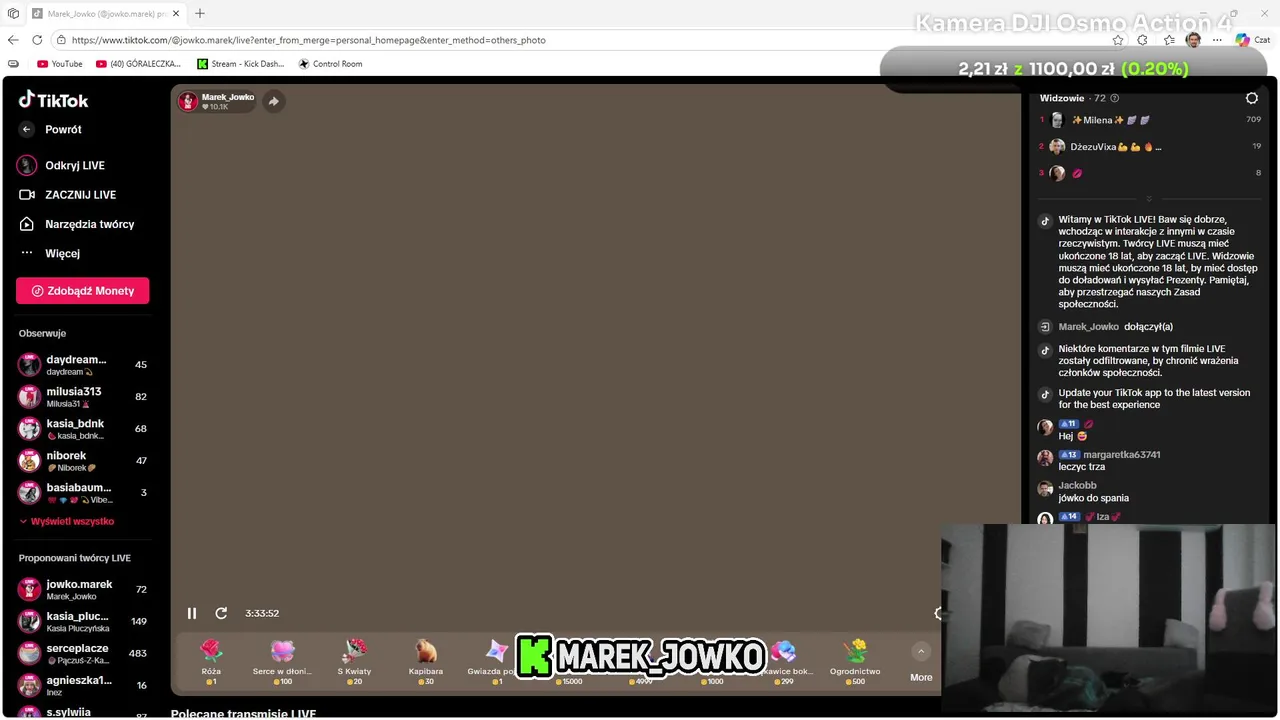Pause the live video
The height and width of the screenshot is (720, 1280).
click(192, 613)
